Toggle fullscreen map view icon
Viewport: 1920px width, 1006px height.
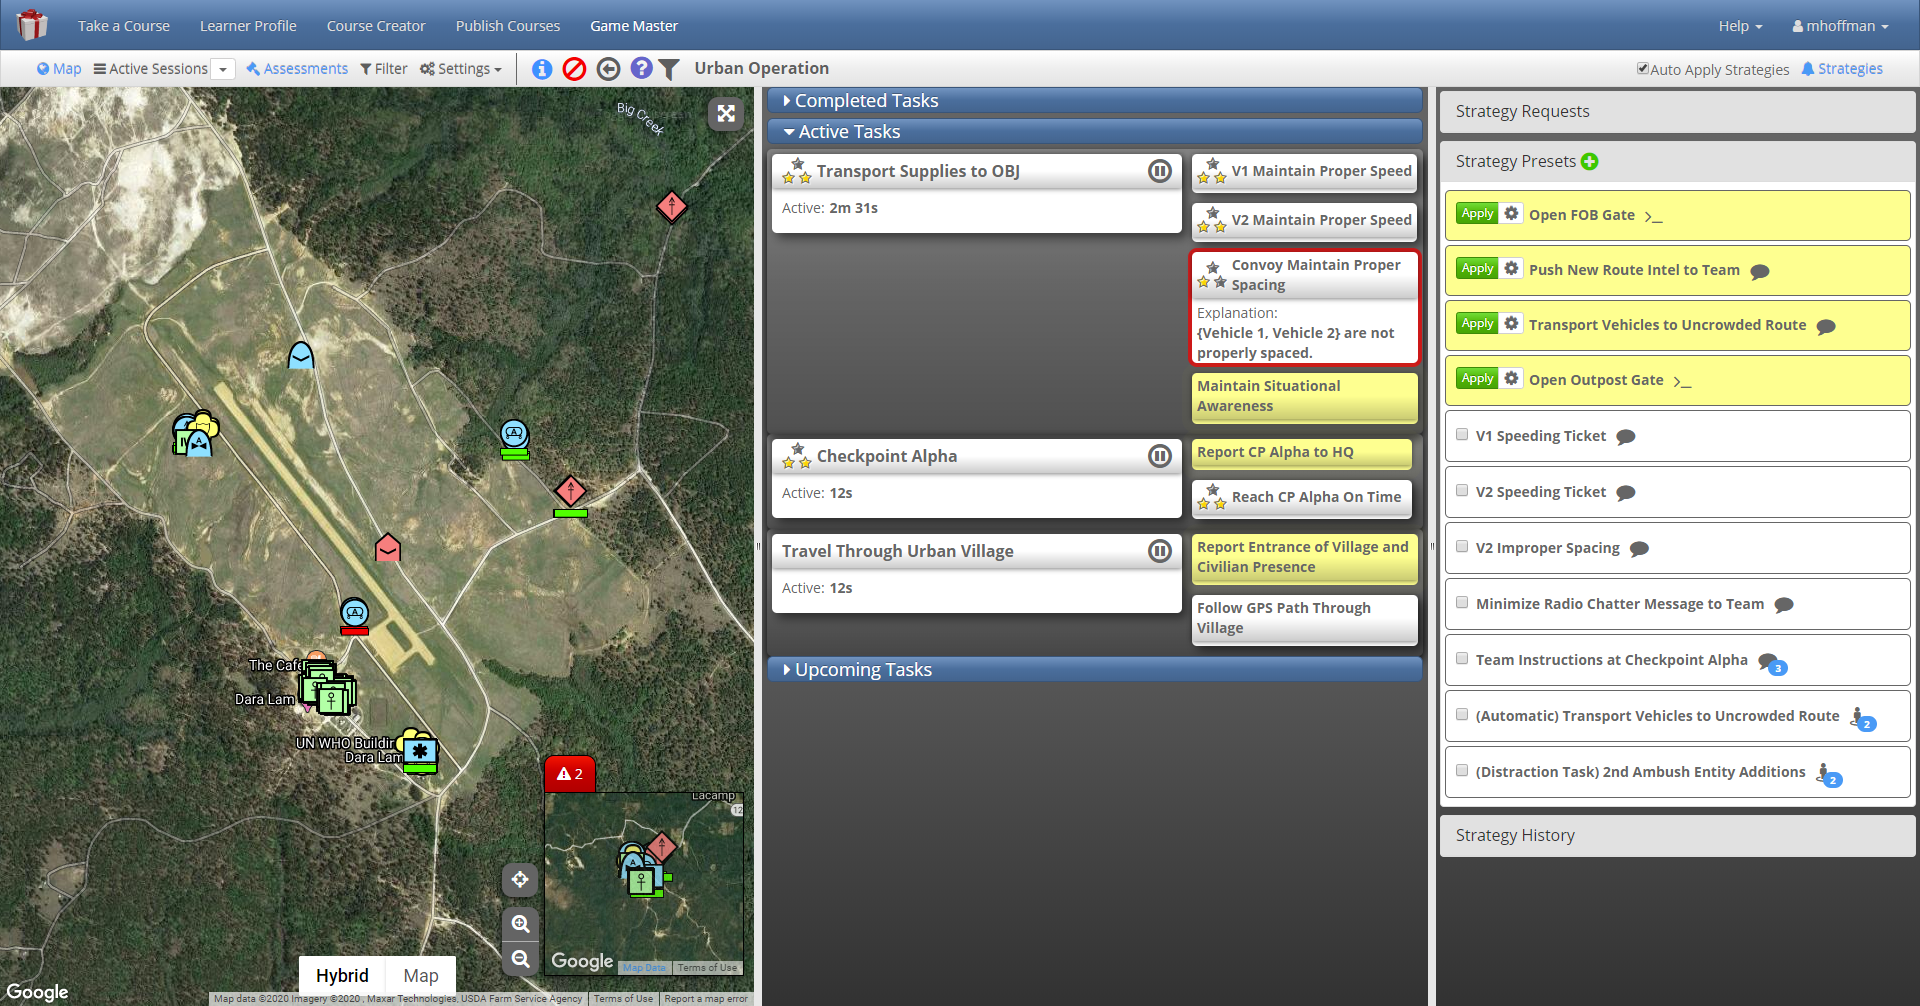click(726, 114)
